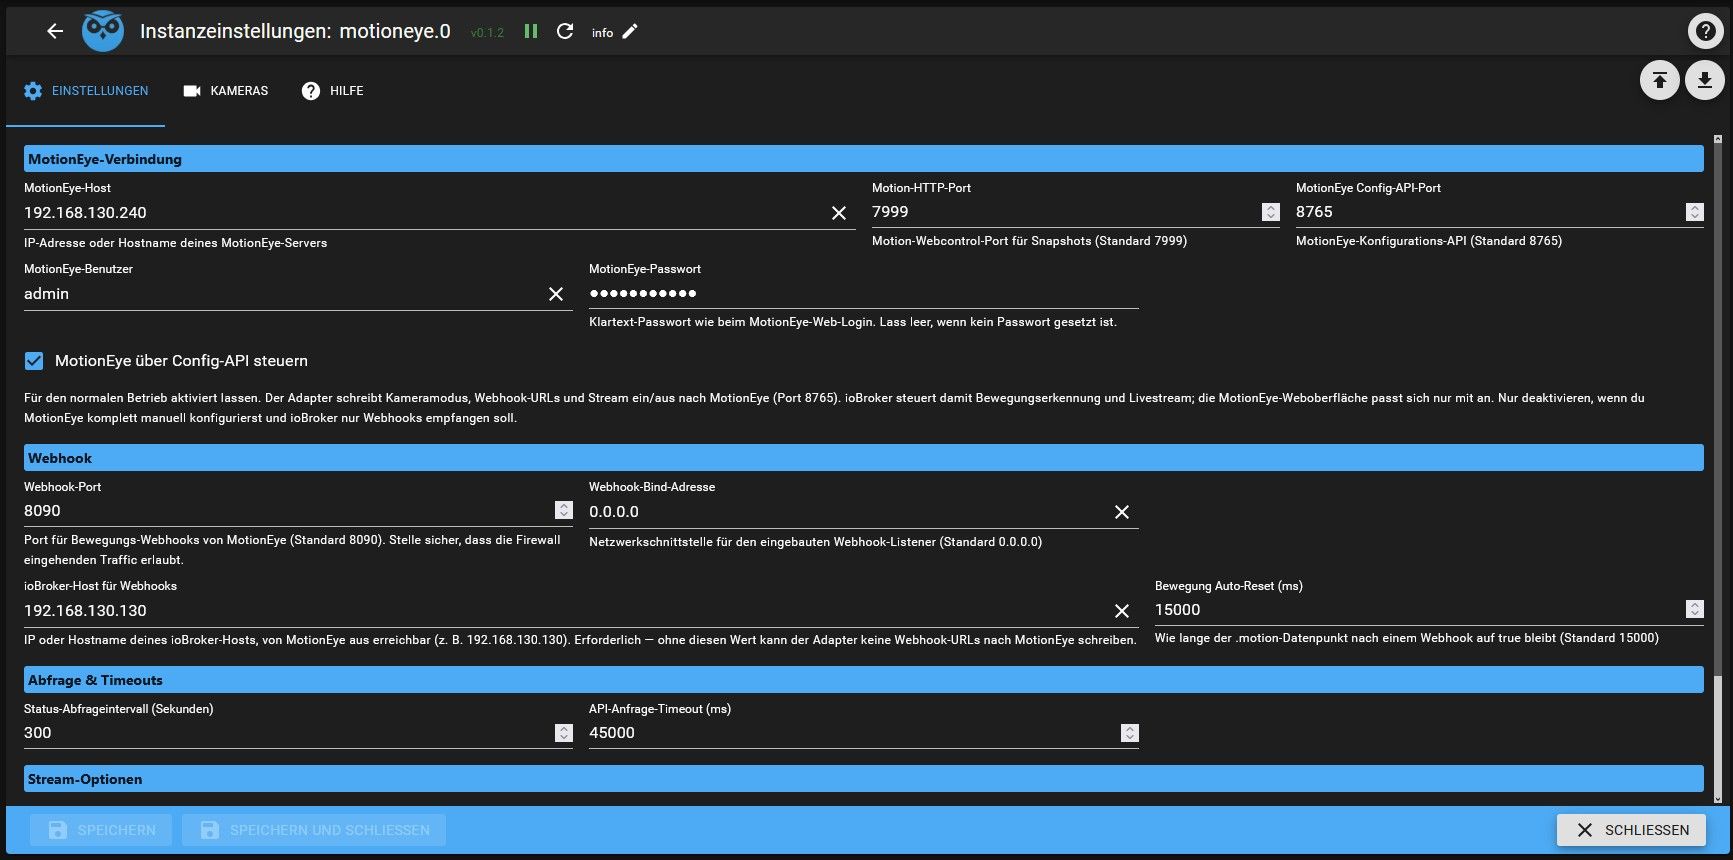1733x860 pixels.
Task: Clear the MotionEye-Benutzer field
Action: pyautogui.click(x=556, y=294)
